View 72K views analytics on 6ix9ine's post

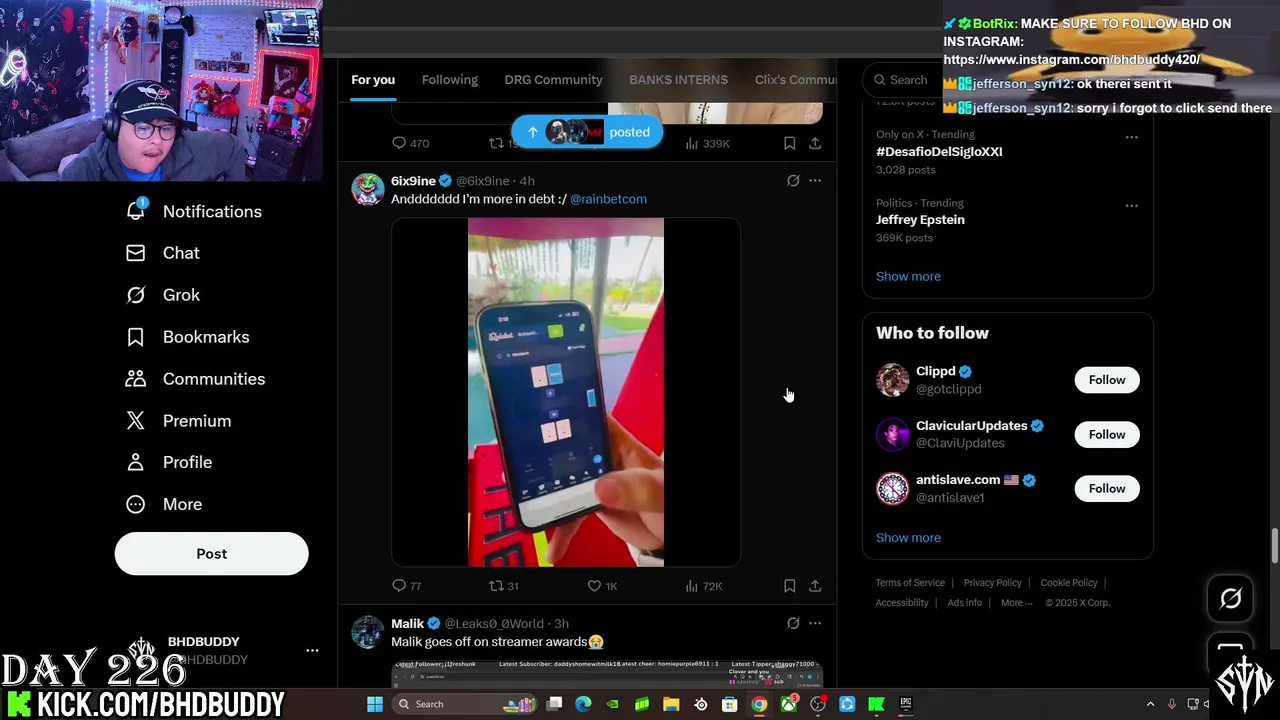[703, 586]
